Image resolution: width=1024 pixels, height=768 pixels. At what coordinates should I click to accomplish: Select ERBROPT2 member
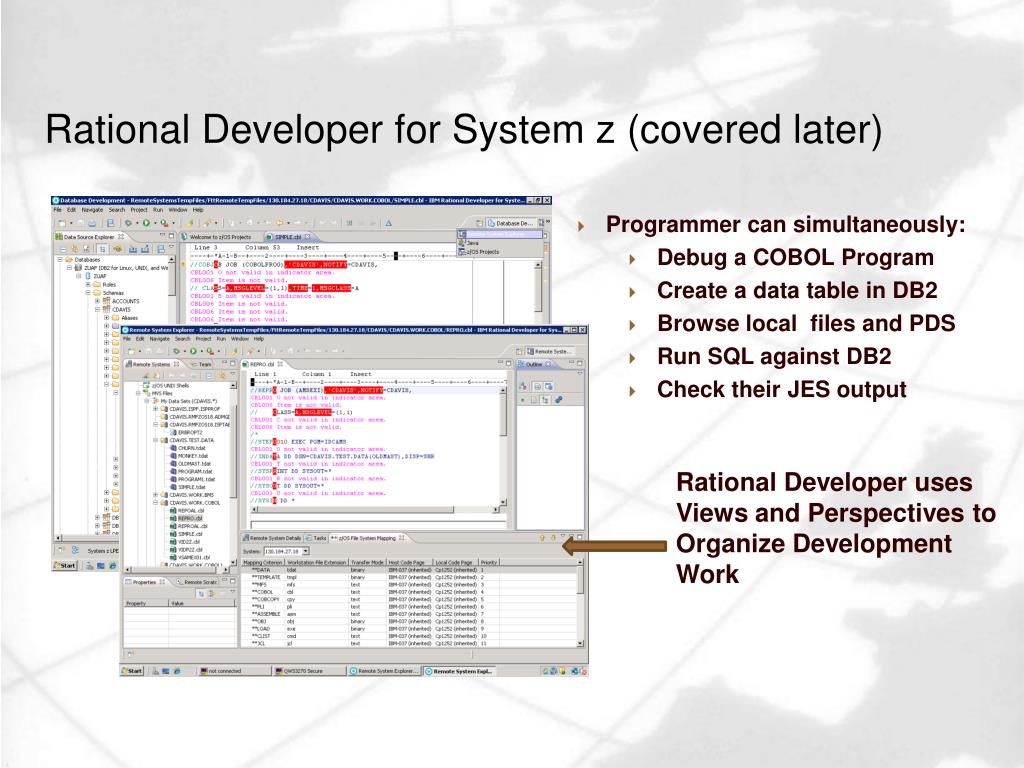pos(190,432)
